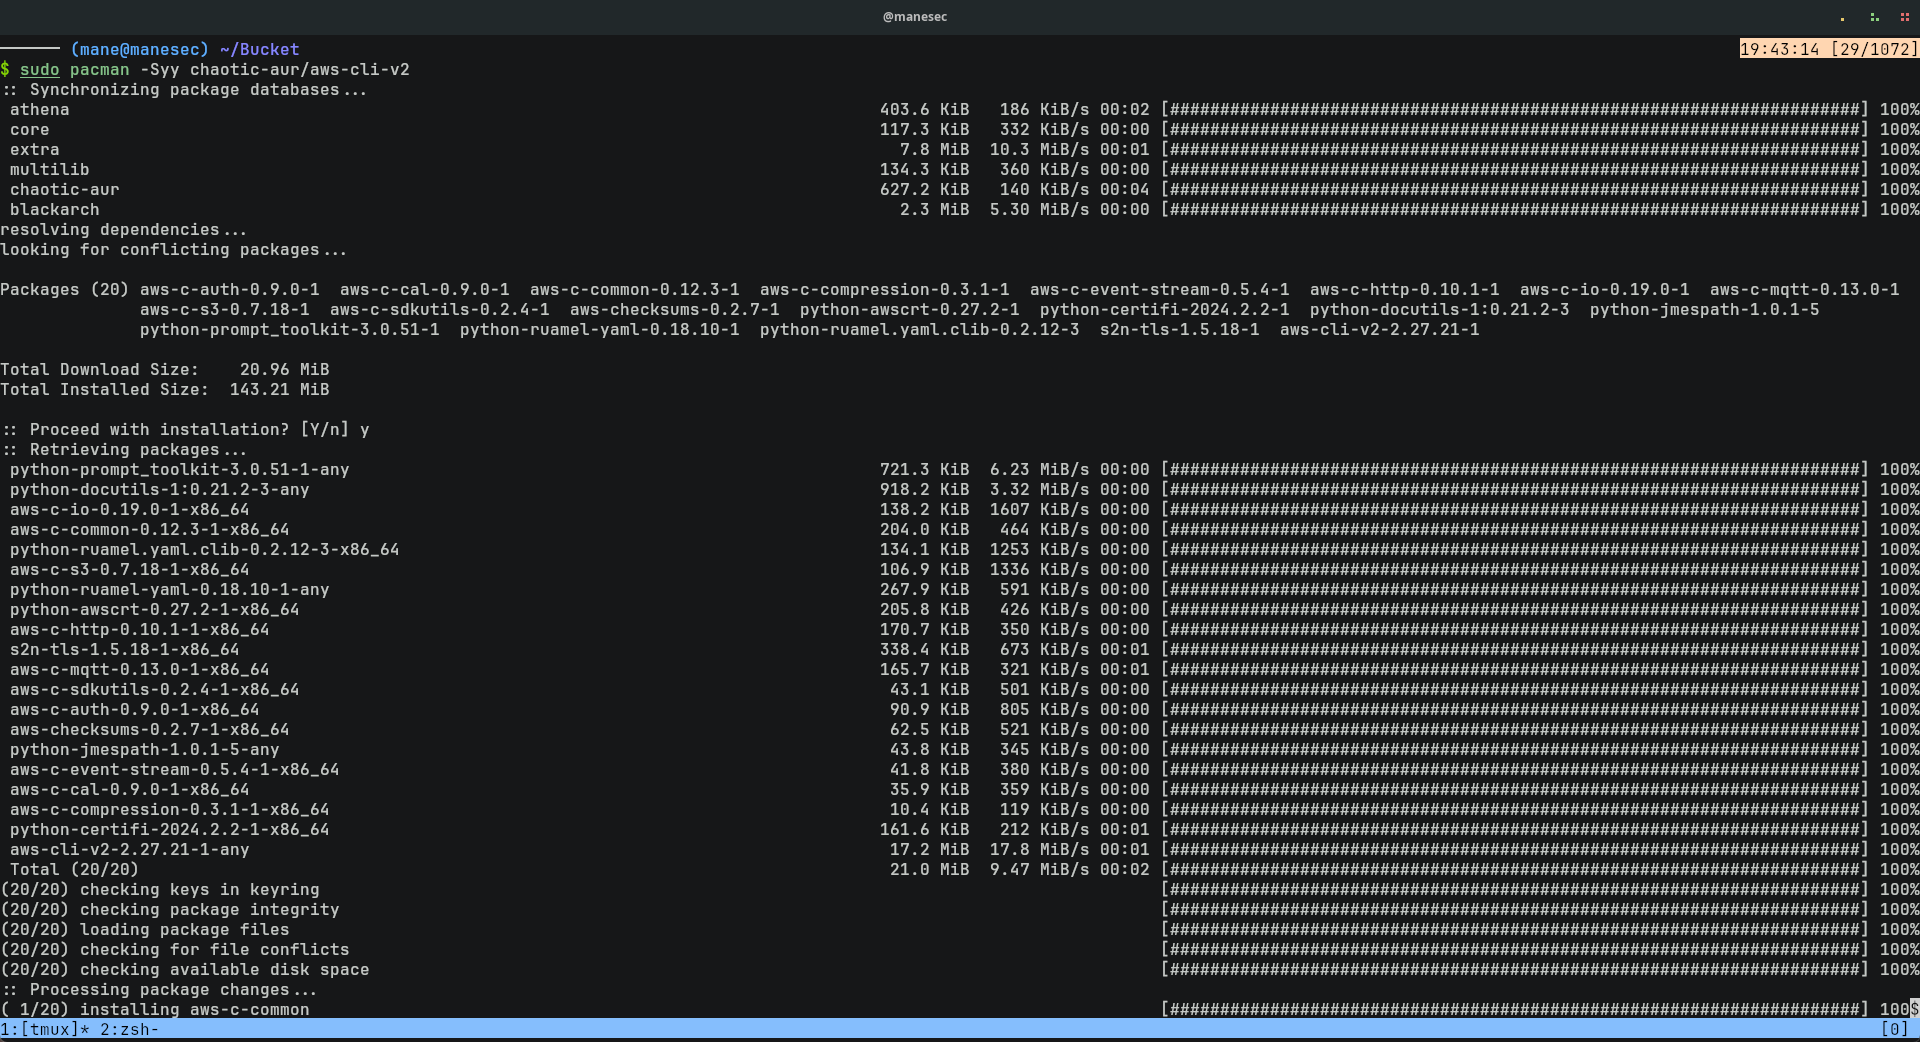Click the extra database row name
1920x1042 pixels.
tap(34, 149)
